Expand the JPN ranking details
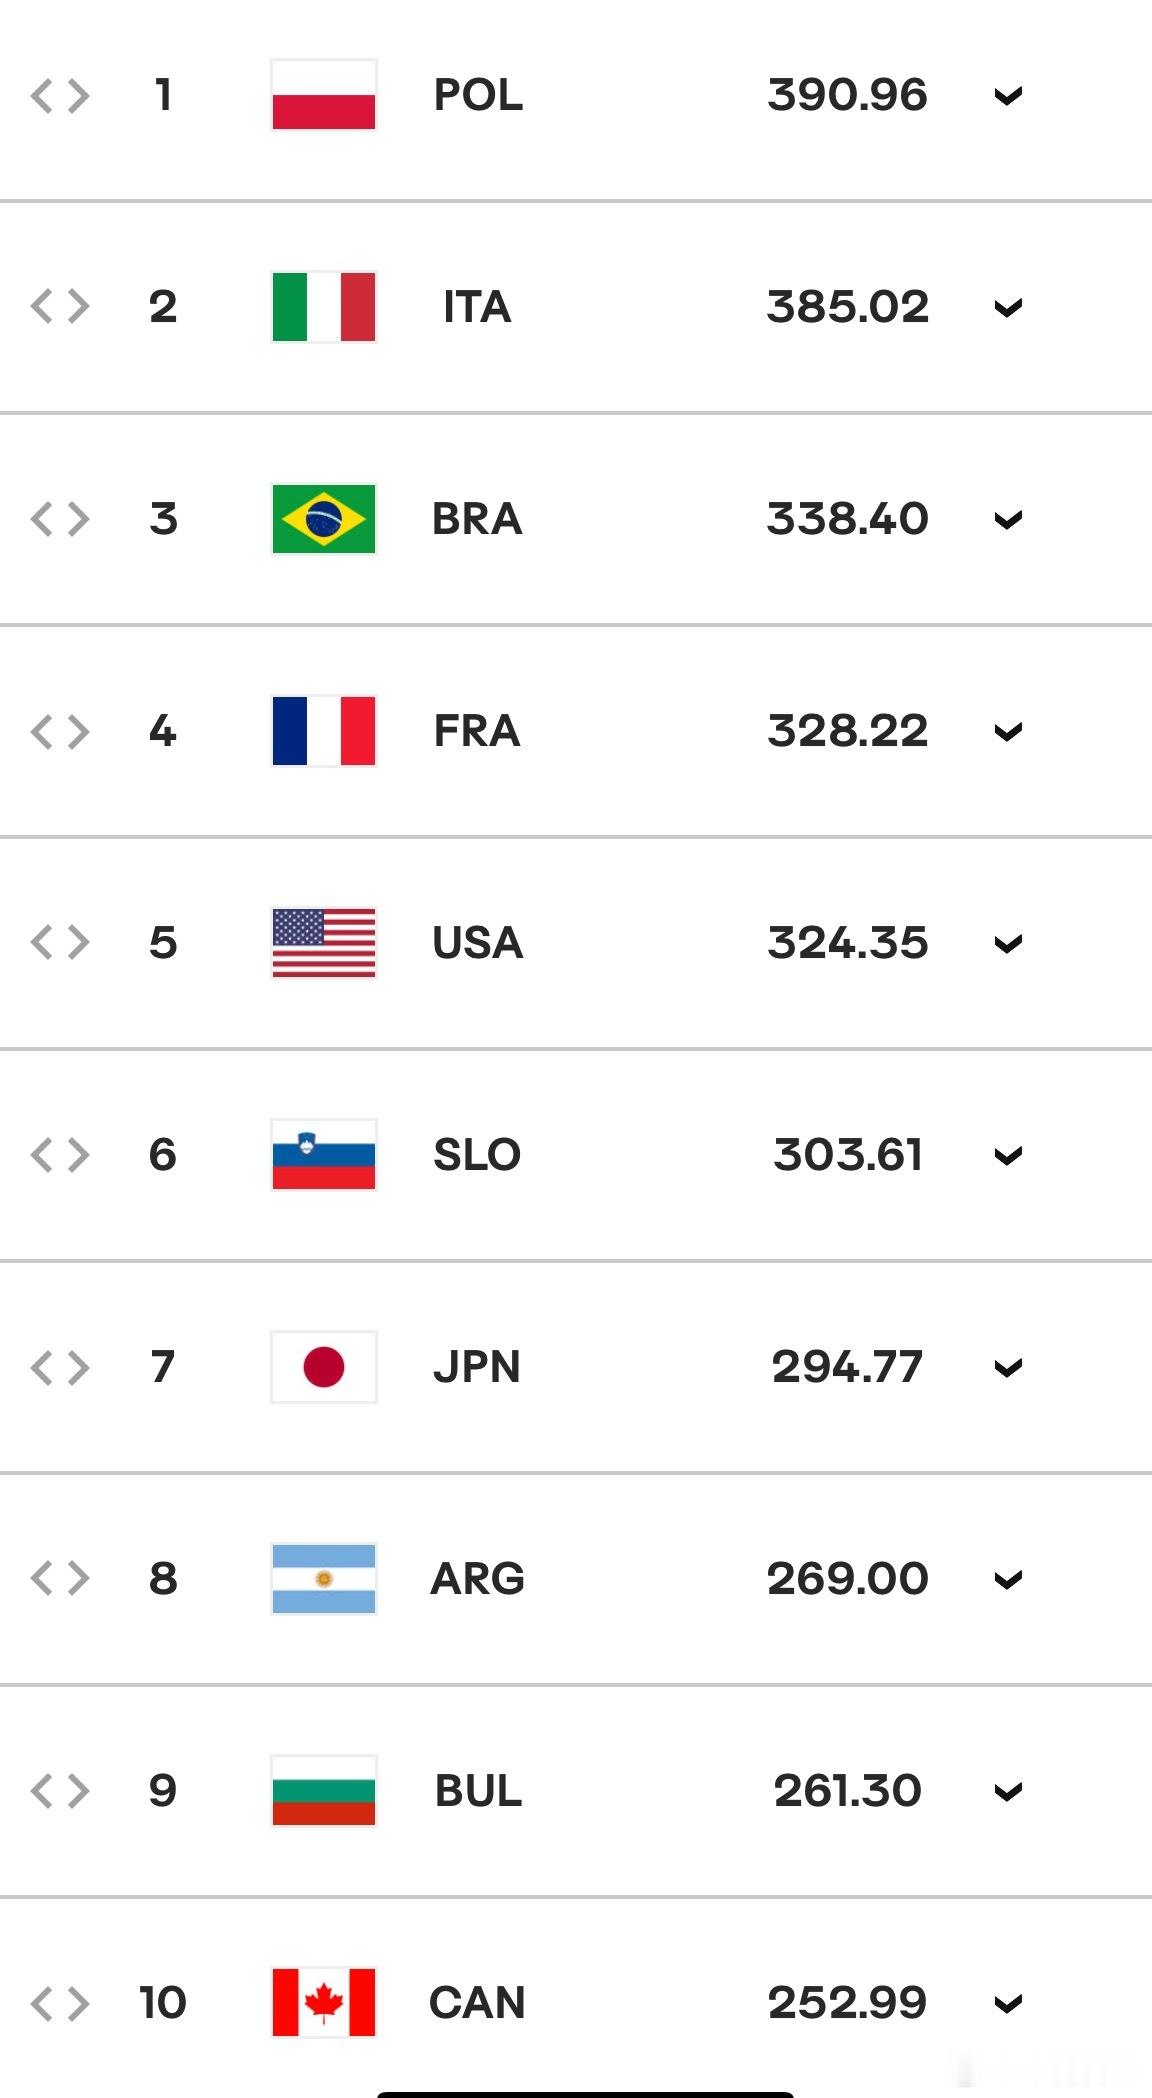Viewport: 1152px width, 2098px height. point(1008,1368)
